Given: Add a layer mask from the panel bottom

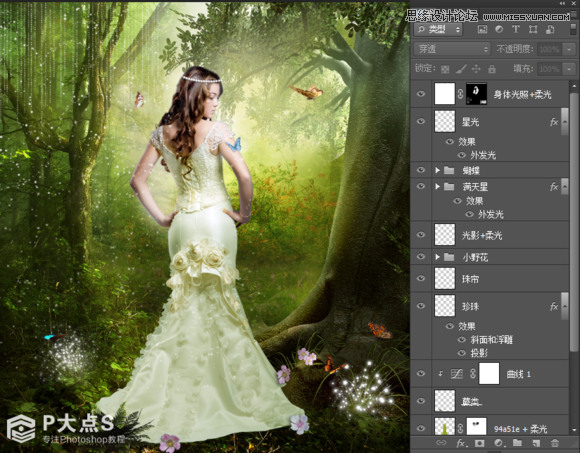Looking at the screenshot, I should [479, 443].
